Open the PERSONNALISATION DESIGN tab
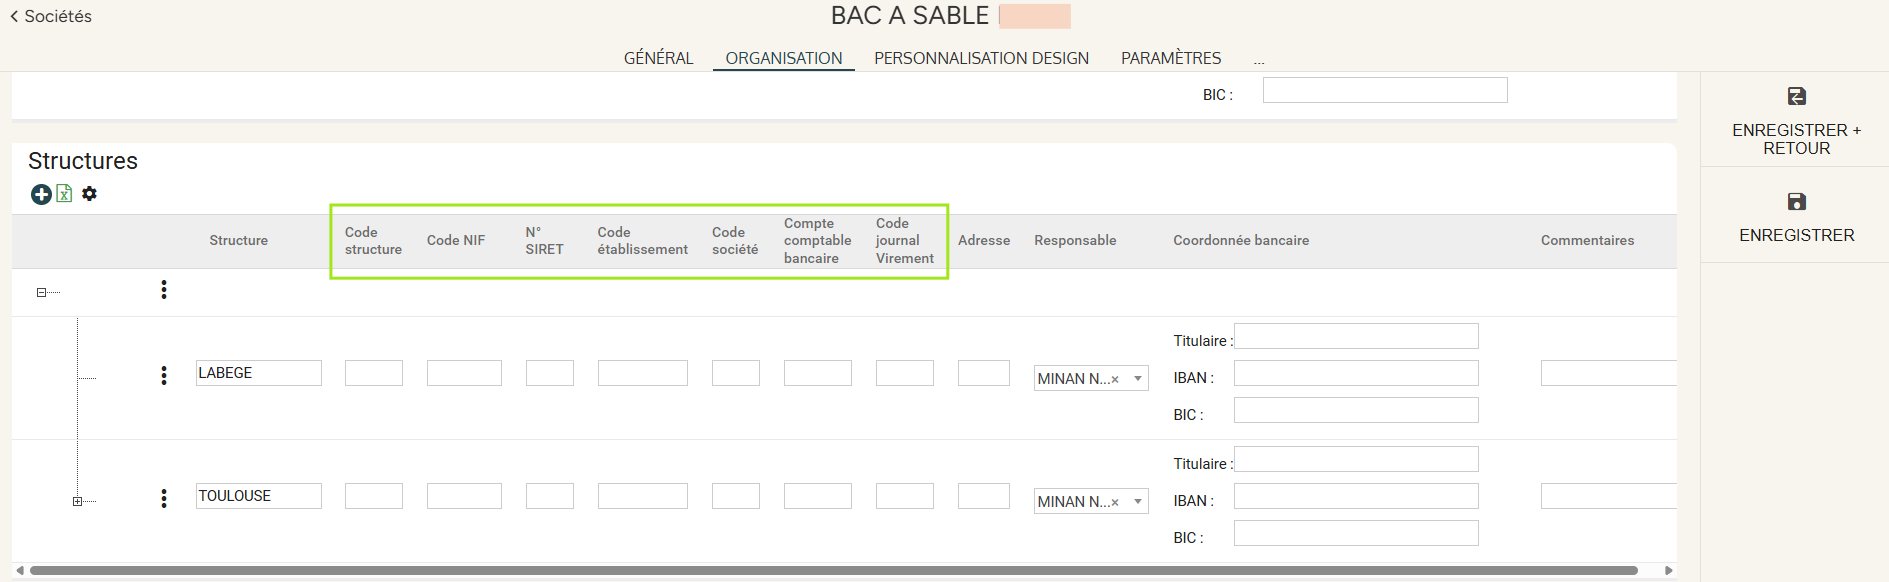The height and width of the screenshot is (582, 1889). (981, 58)
